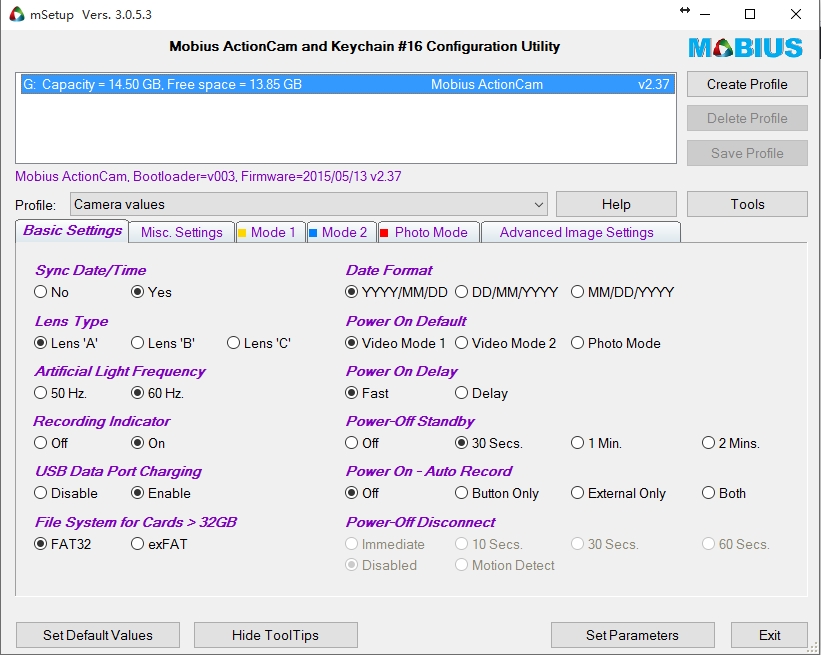Set Sync Date/Time to No

point(51,292)
